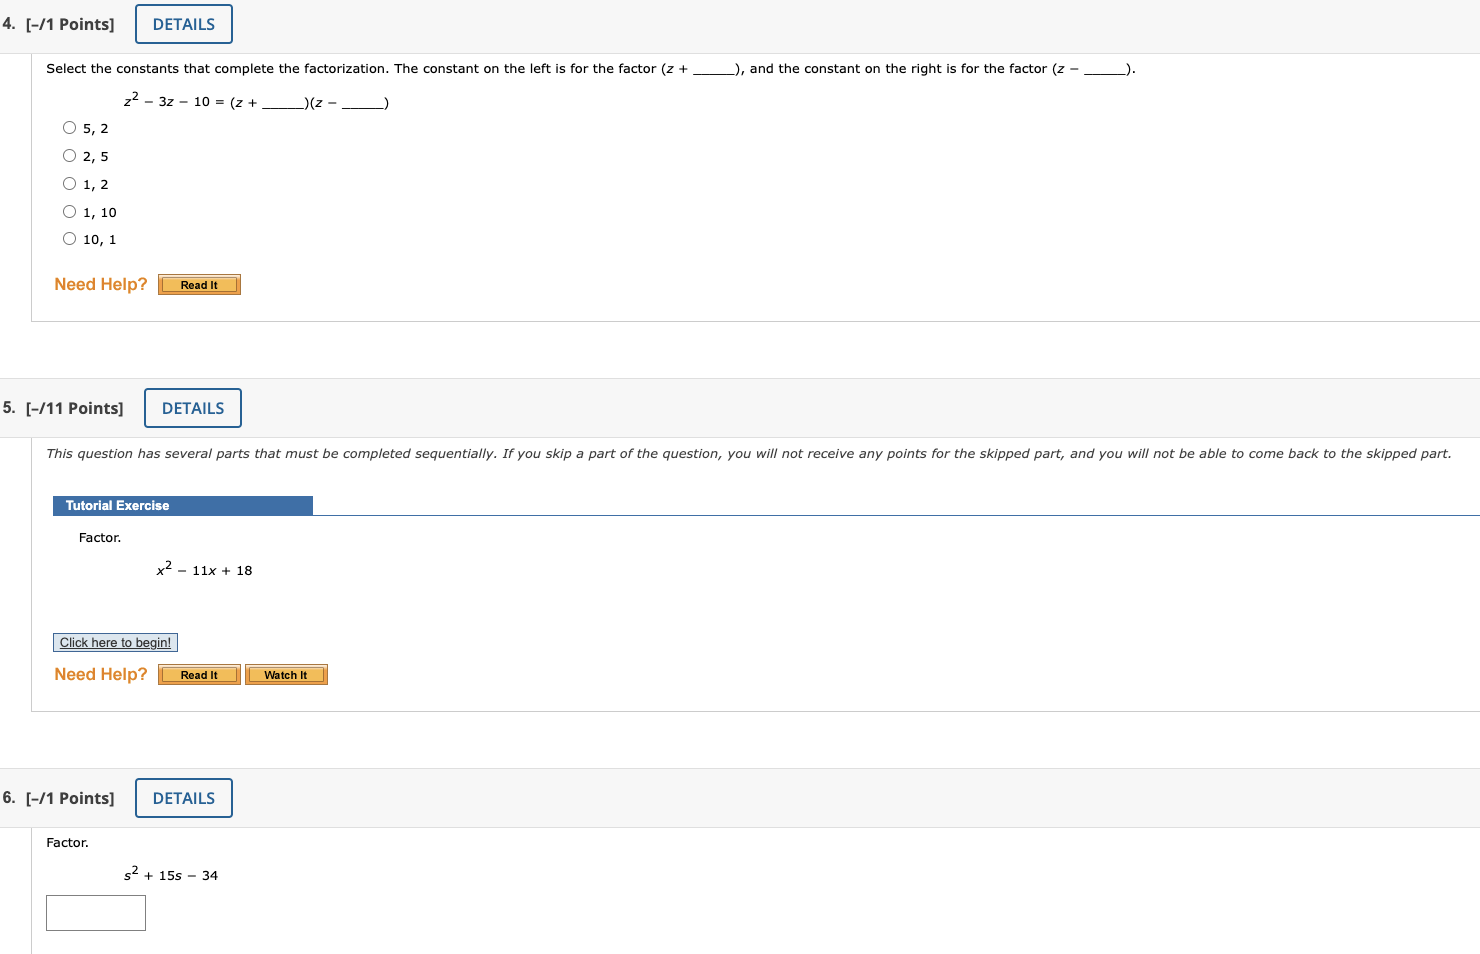Click the Read It help button for question 4
This screenshot has width=1480, height=954.
[x=198, y=284]
